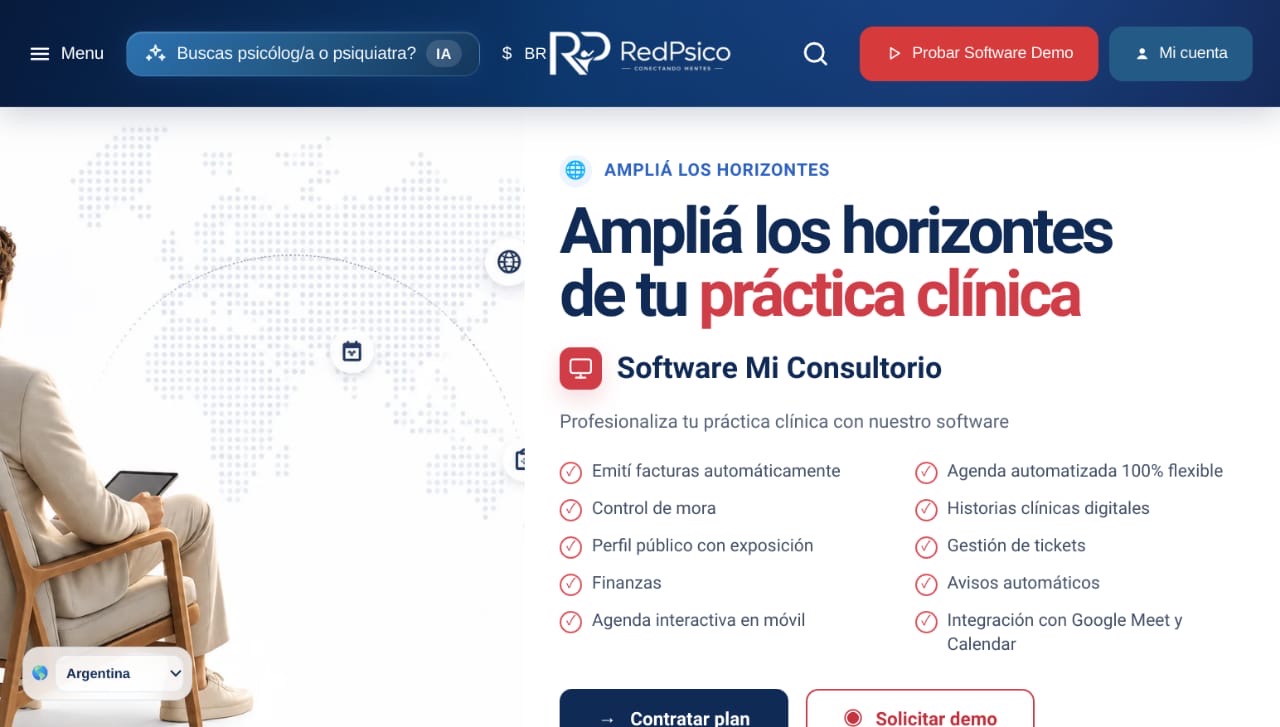Click Agenda automatizada 100% flexible text
The height and width of the screenshot is (727, 1280).
click(x=1085, y=471)
